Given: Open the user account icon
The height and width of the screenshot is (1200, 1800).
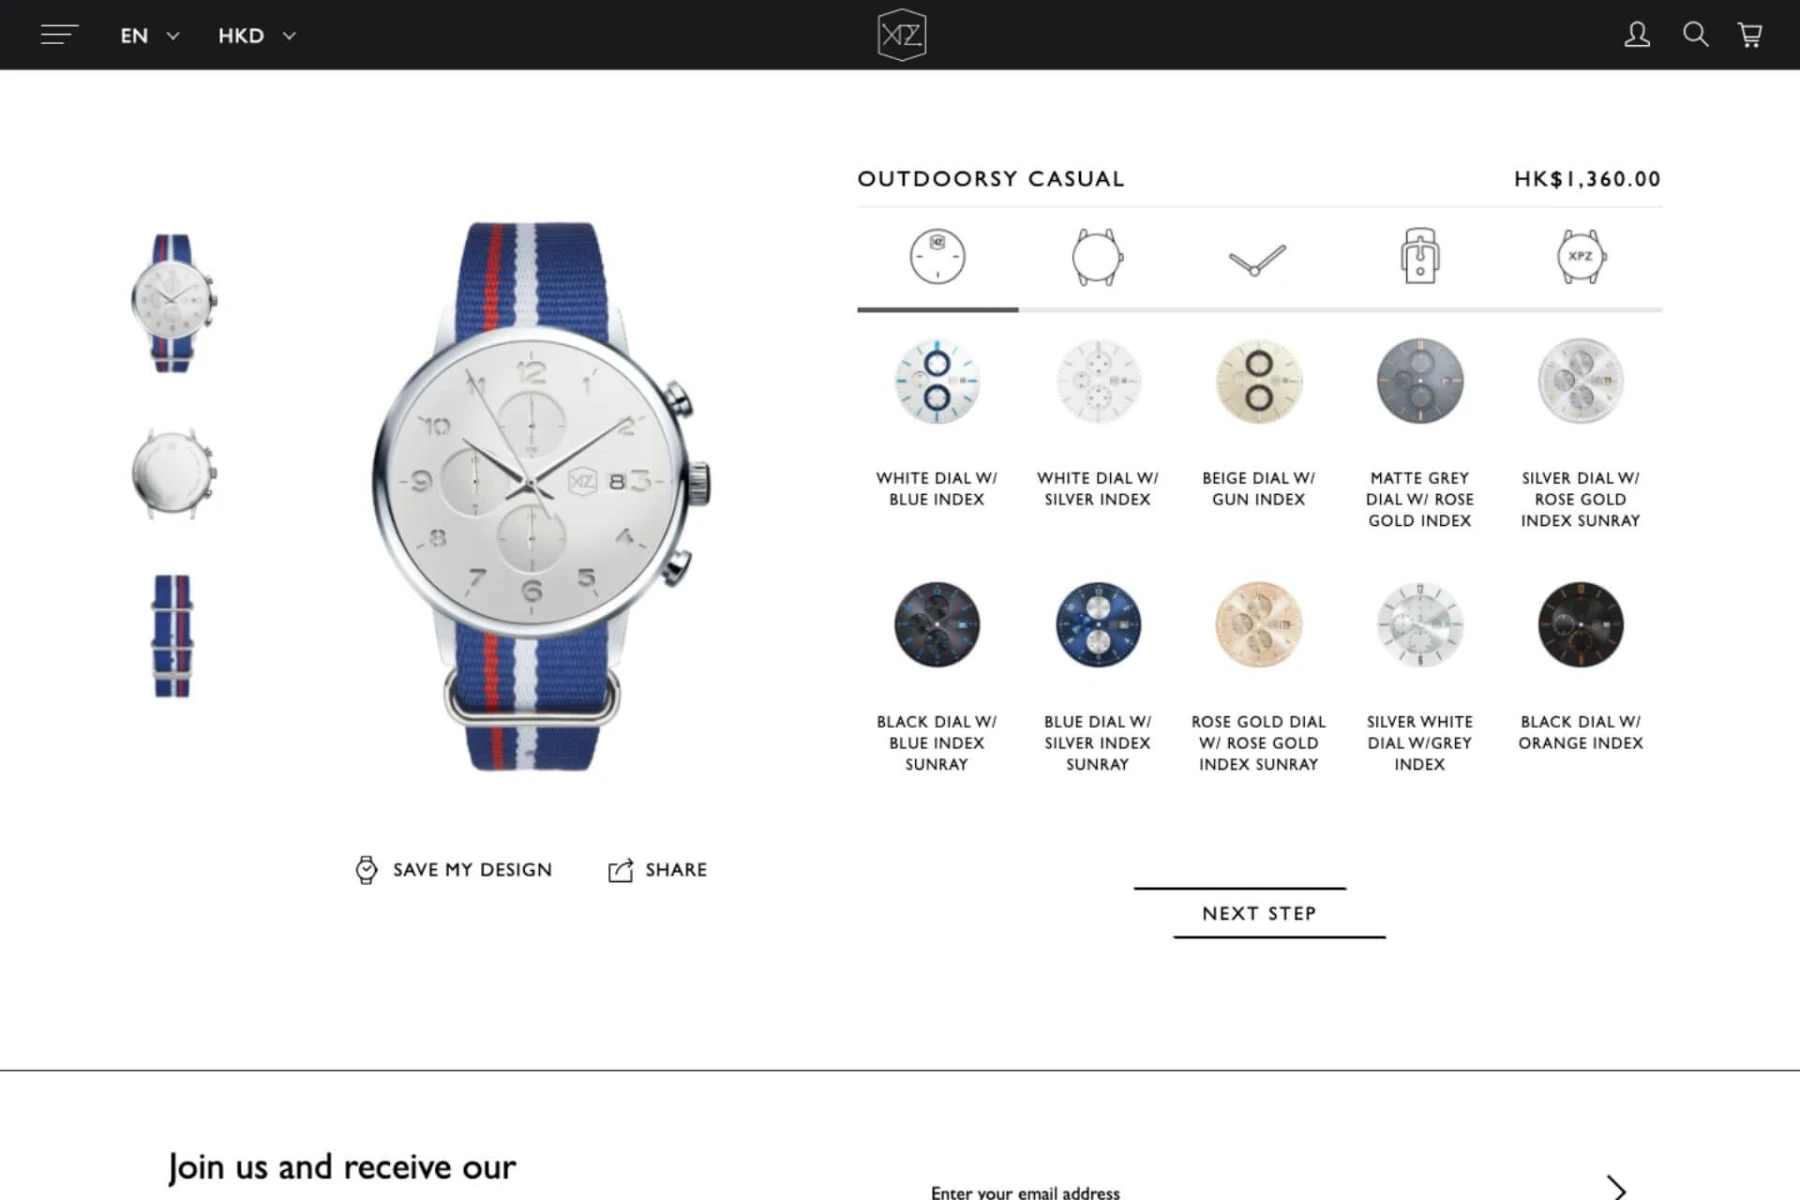Looking at the screenshot, I should 1636,35.
